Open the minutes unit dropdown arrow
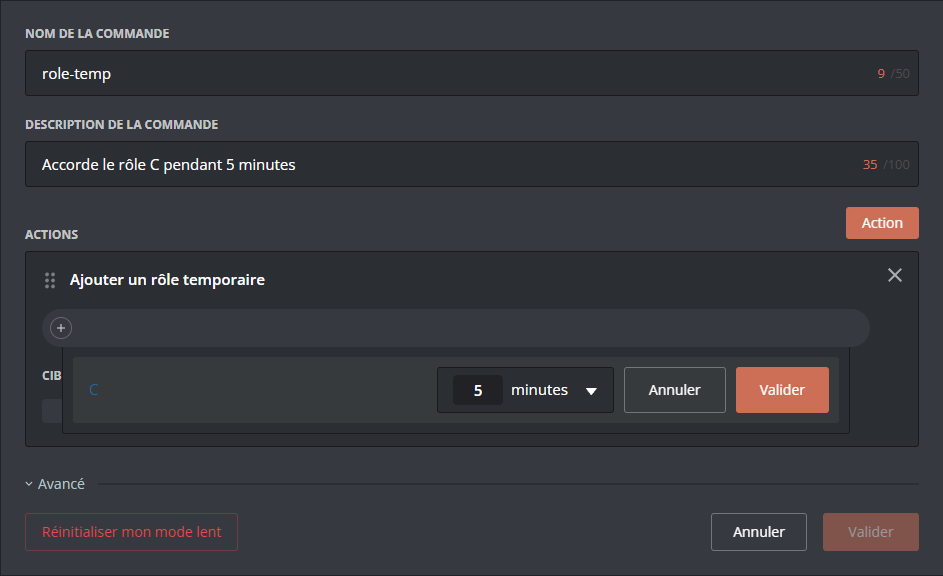 coord(591,391)
